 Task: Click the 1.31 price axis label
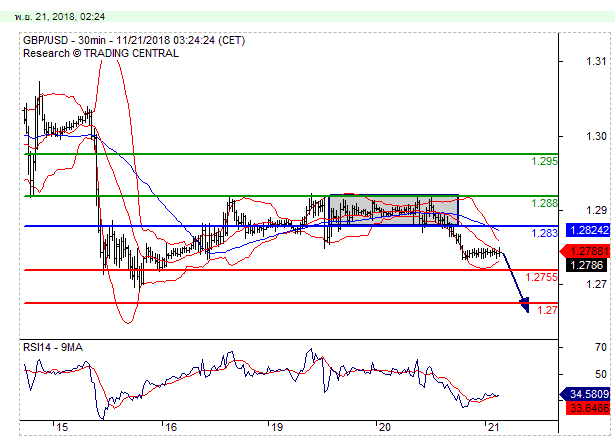click(x=596, y=61)
